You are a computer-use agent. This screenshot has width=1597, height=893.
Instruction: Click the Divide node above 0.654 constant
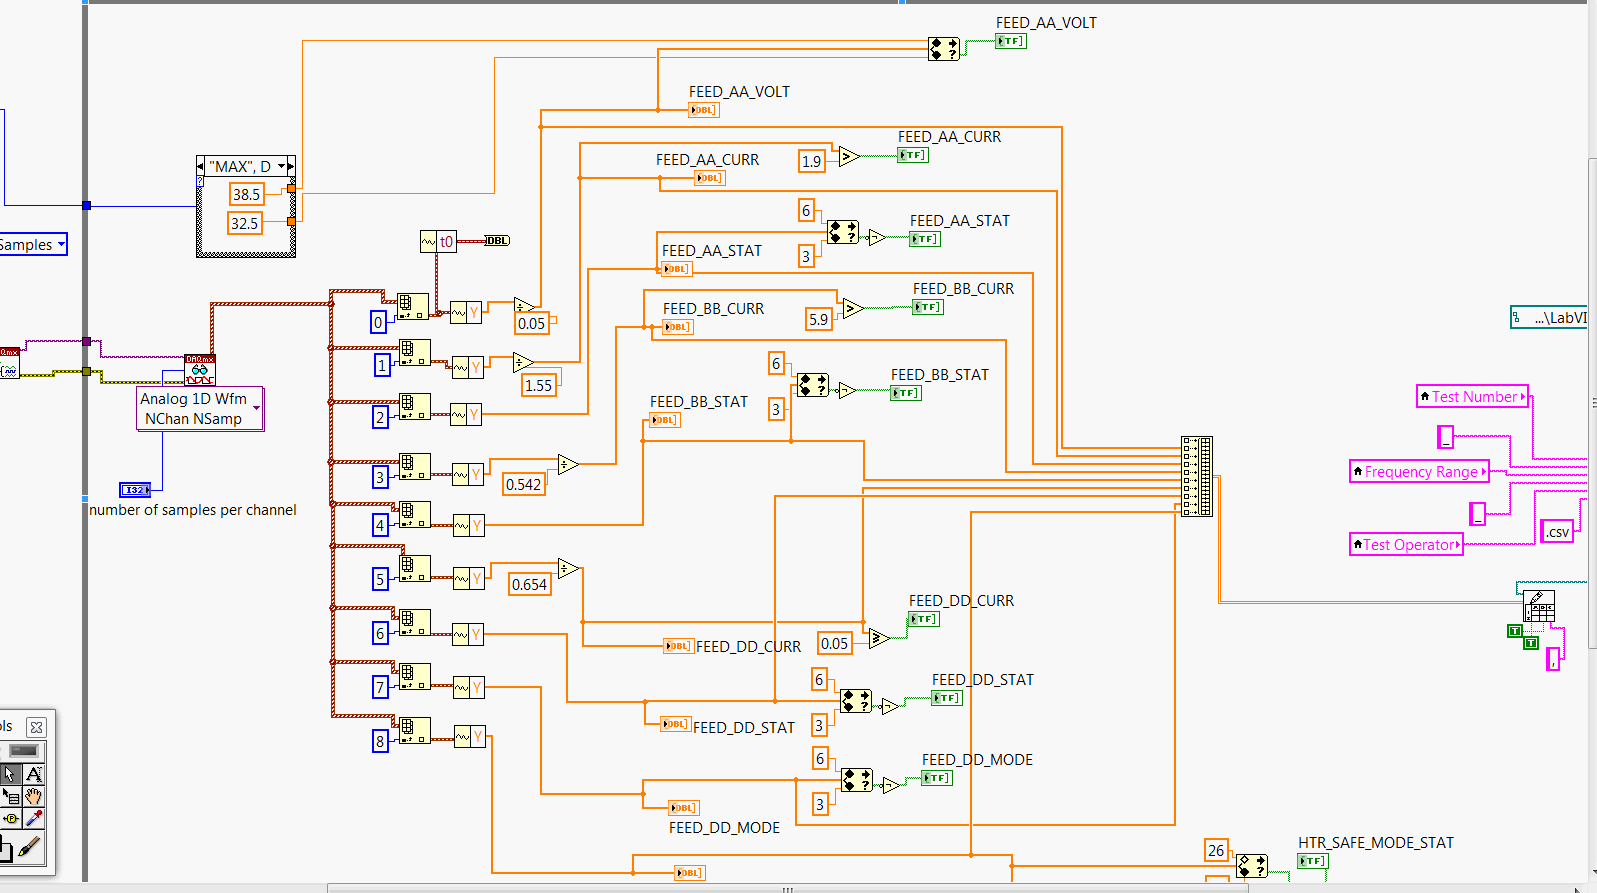(568, 569)
